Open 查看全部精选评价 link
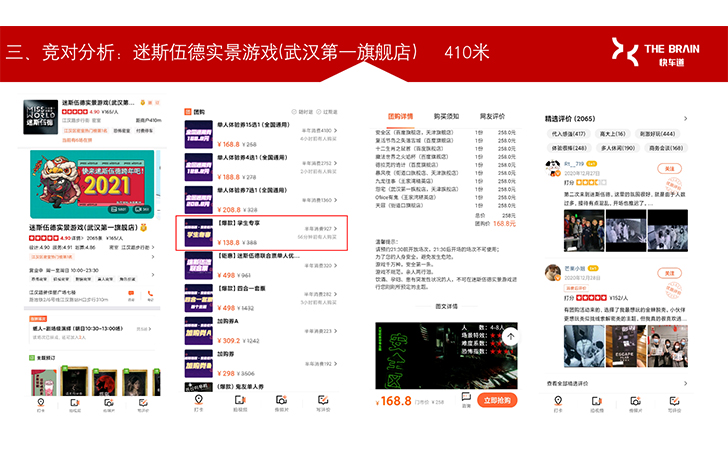The width and height of the screenshot is (728, 456). click(567, 383)
